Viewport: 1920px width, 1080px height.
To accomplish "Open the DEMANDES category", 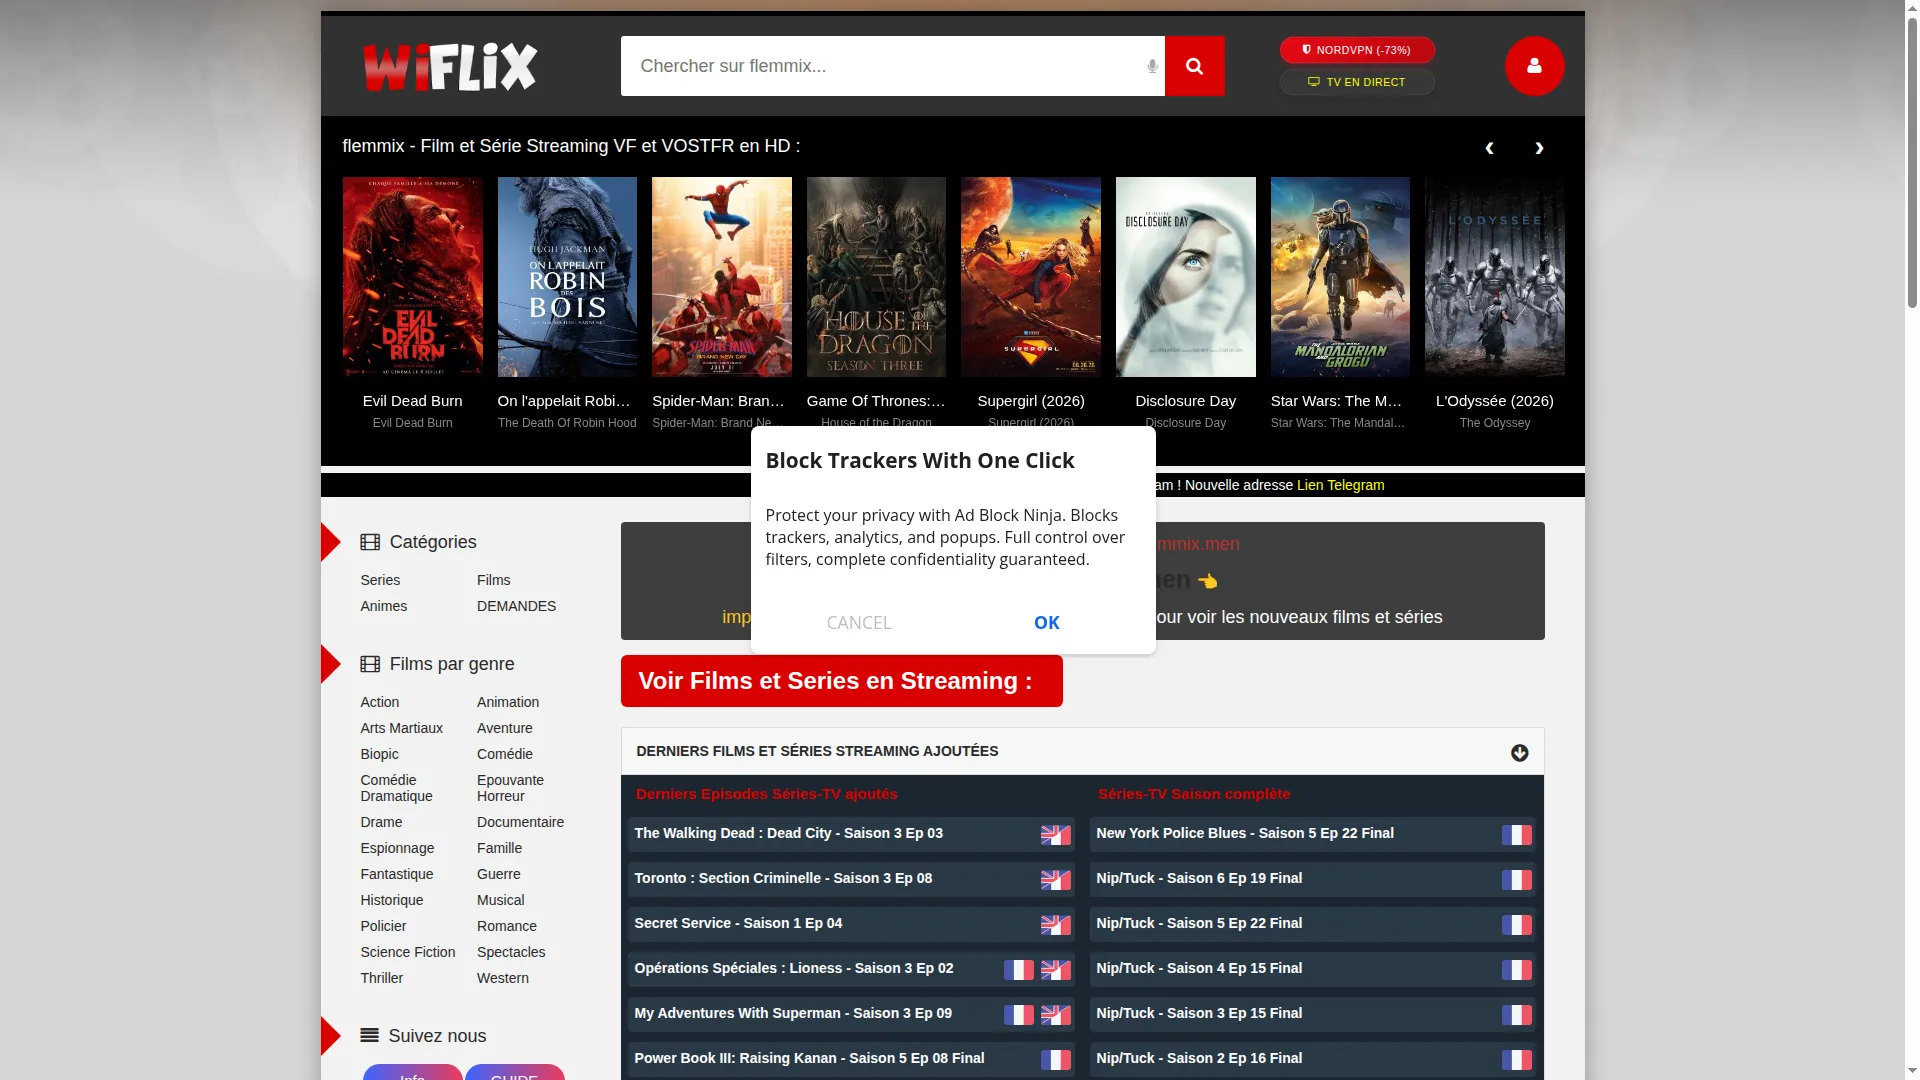I will pyautogui.click(x=516, y=606).
